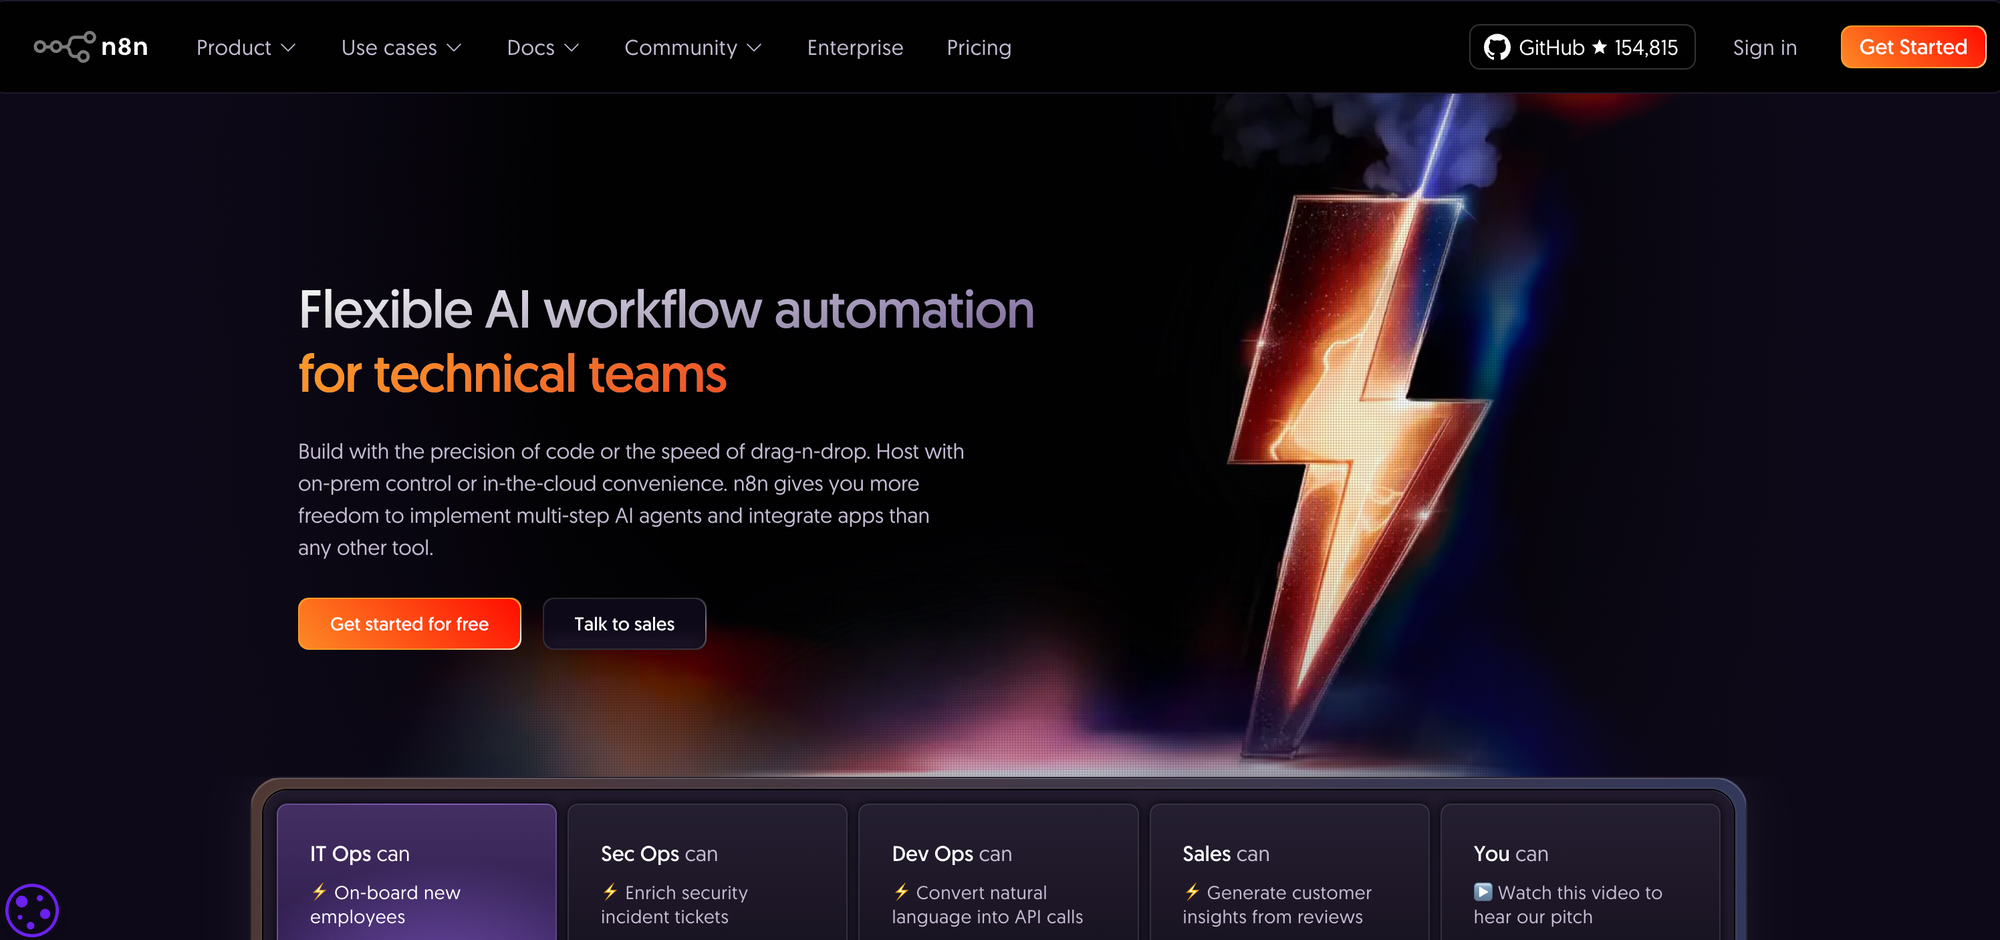Image resolution: width=2000 pixels, height=940 pixels.
Task: Expand the Community menu chevron
Action: [756, 47]
